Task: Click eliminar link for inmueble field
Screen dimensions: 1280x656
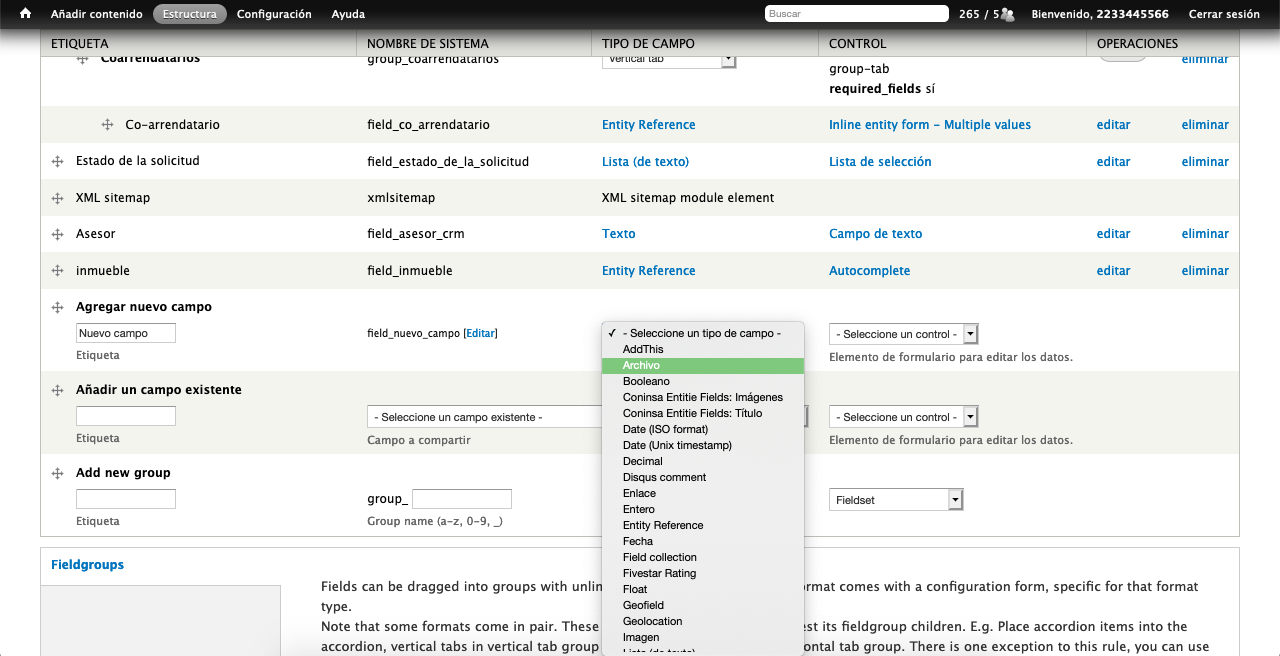Action: click(1205, 271)
